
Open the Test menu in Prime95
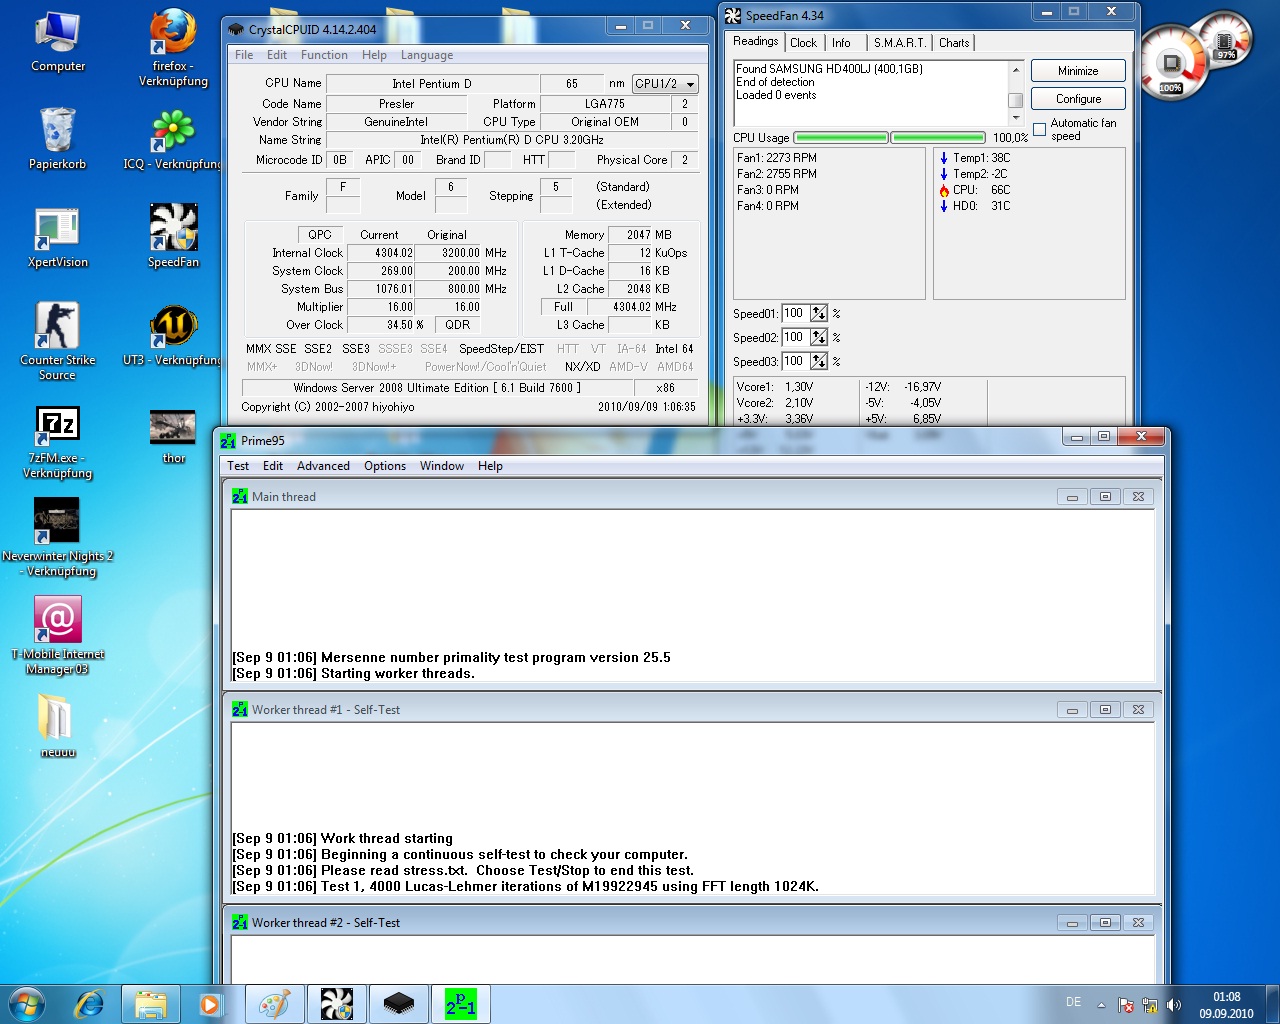238,466
